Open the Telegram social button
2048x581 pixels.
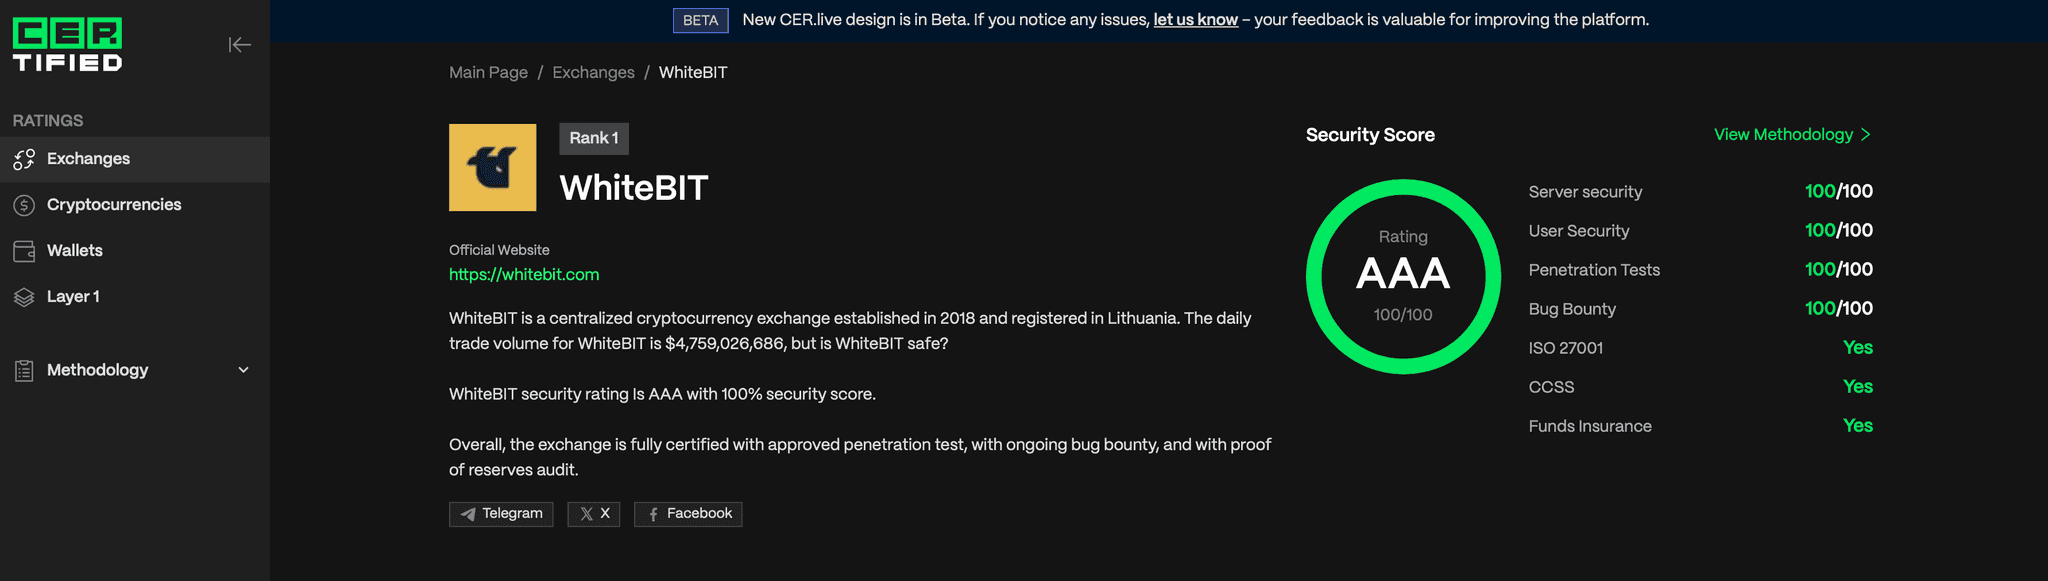coord(501,514)
